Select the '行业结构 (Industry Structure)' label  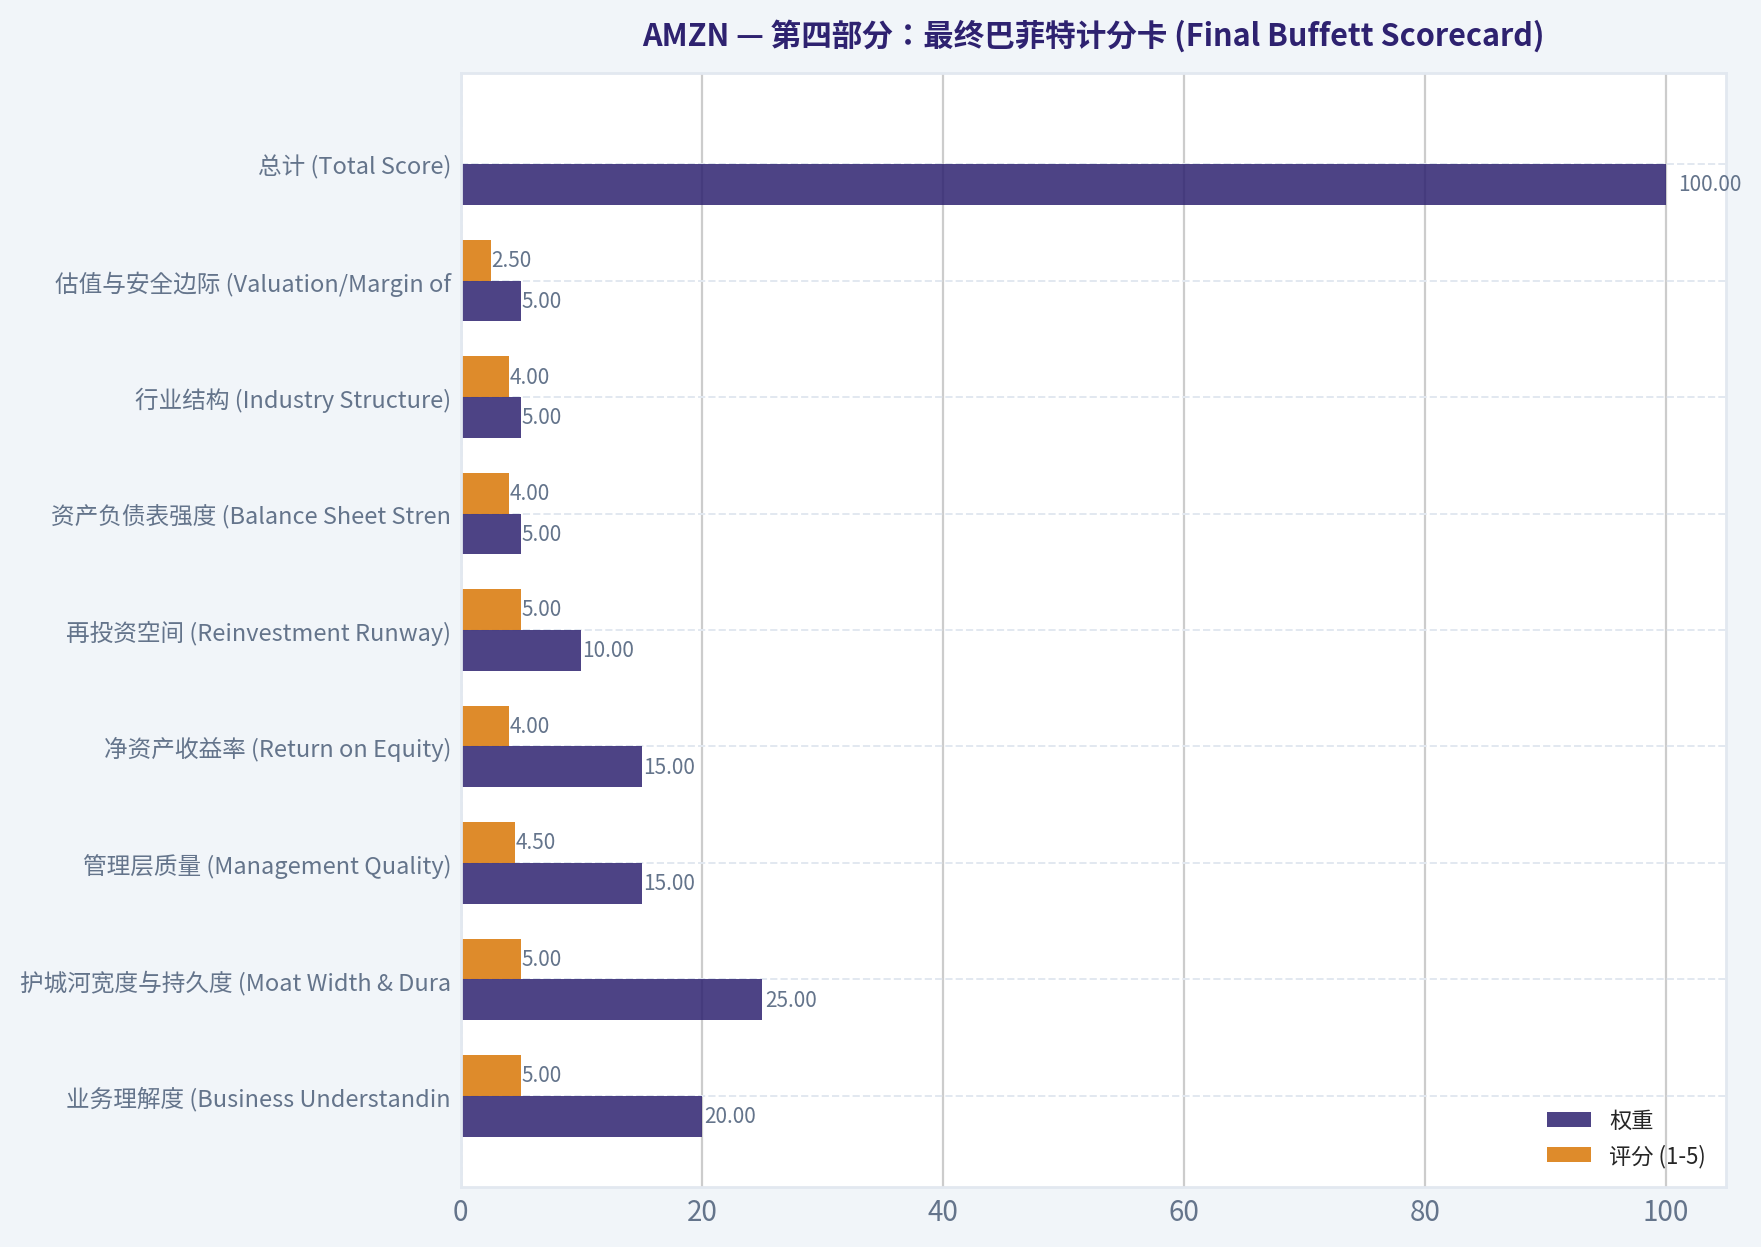(293, 400)
